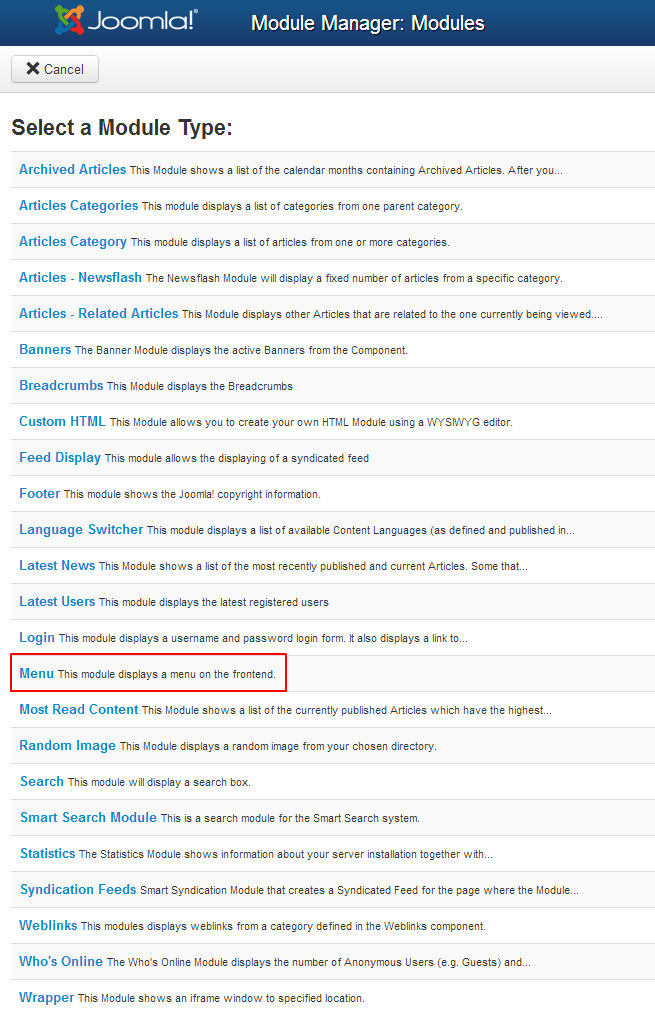Click the Cancel button
The width and height of the screenshot is (655, 1015).
tap(55, 69)
